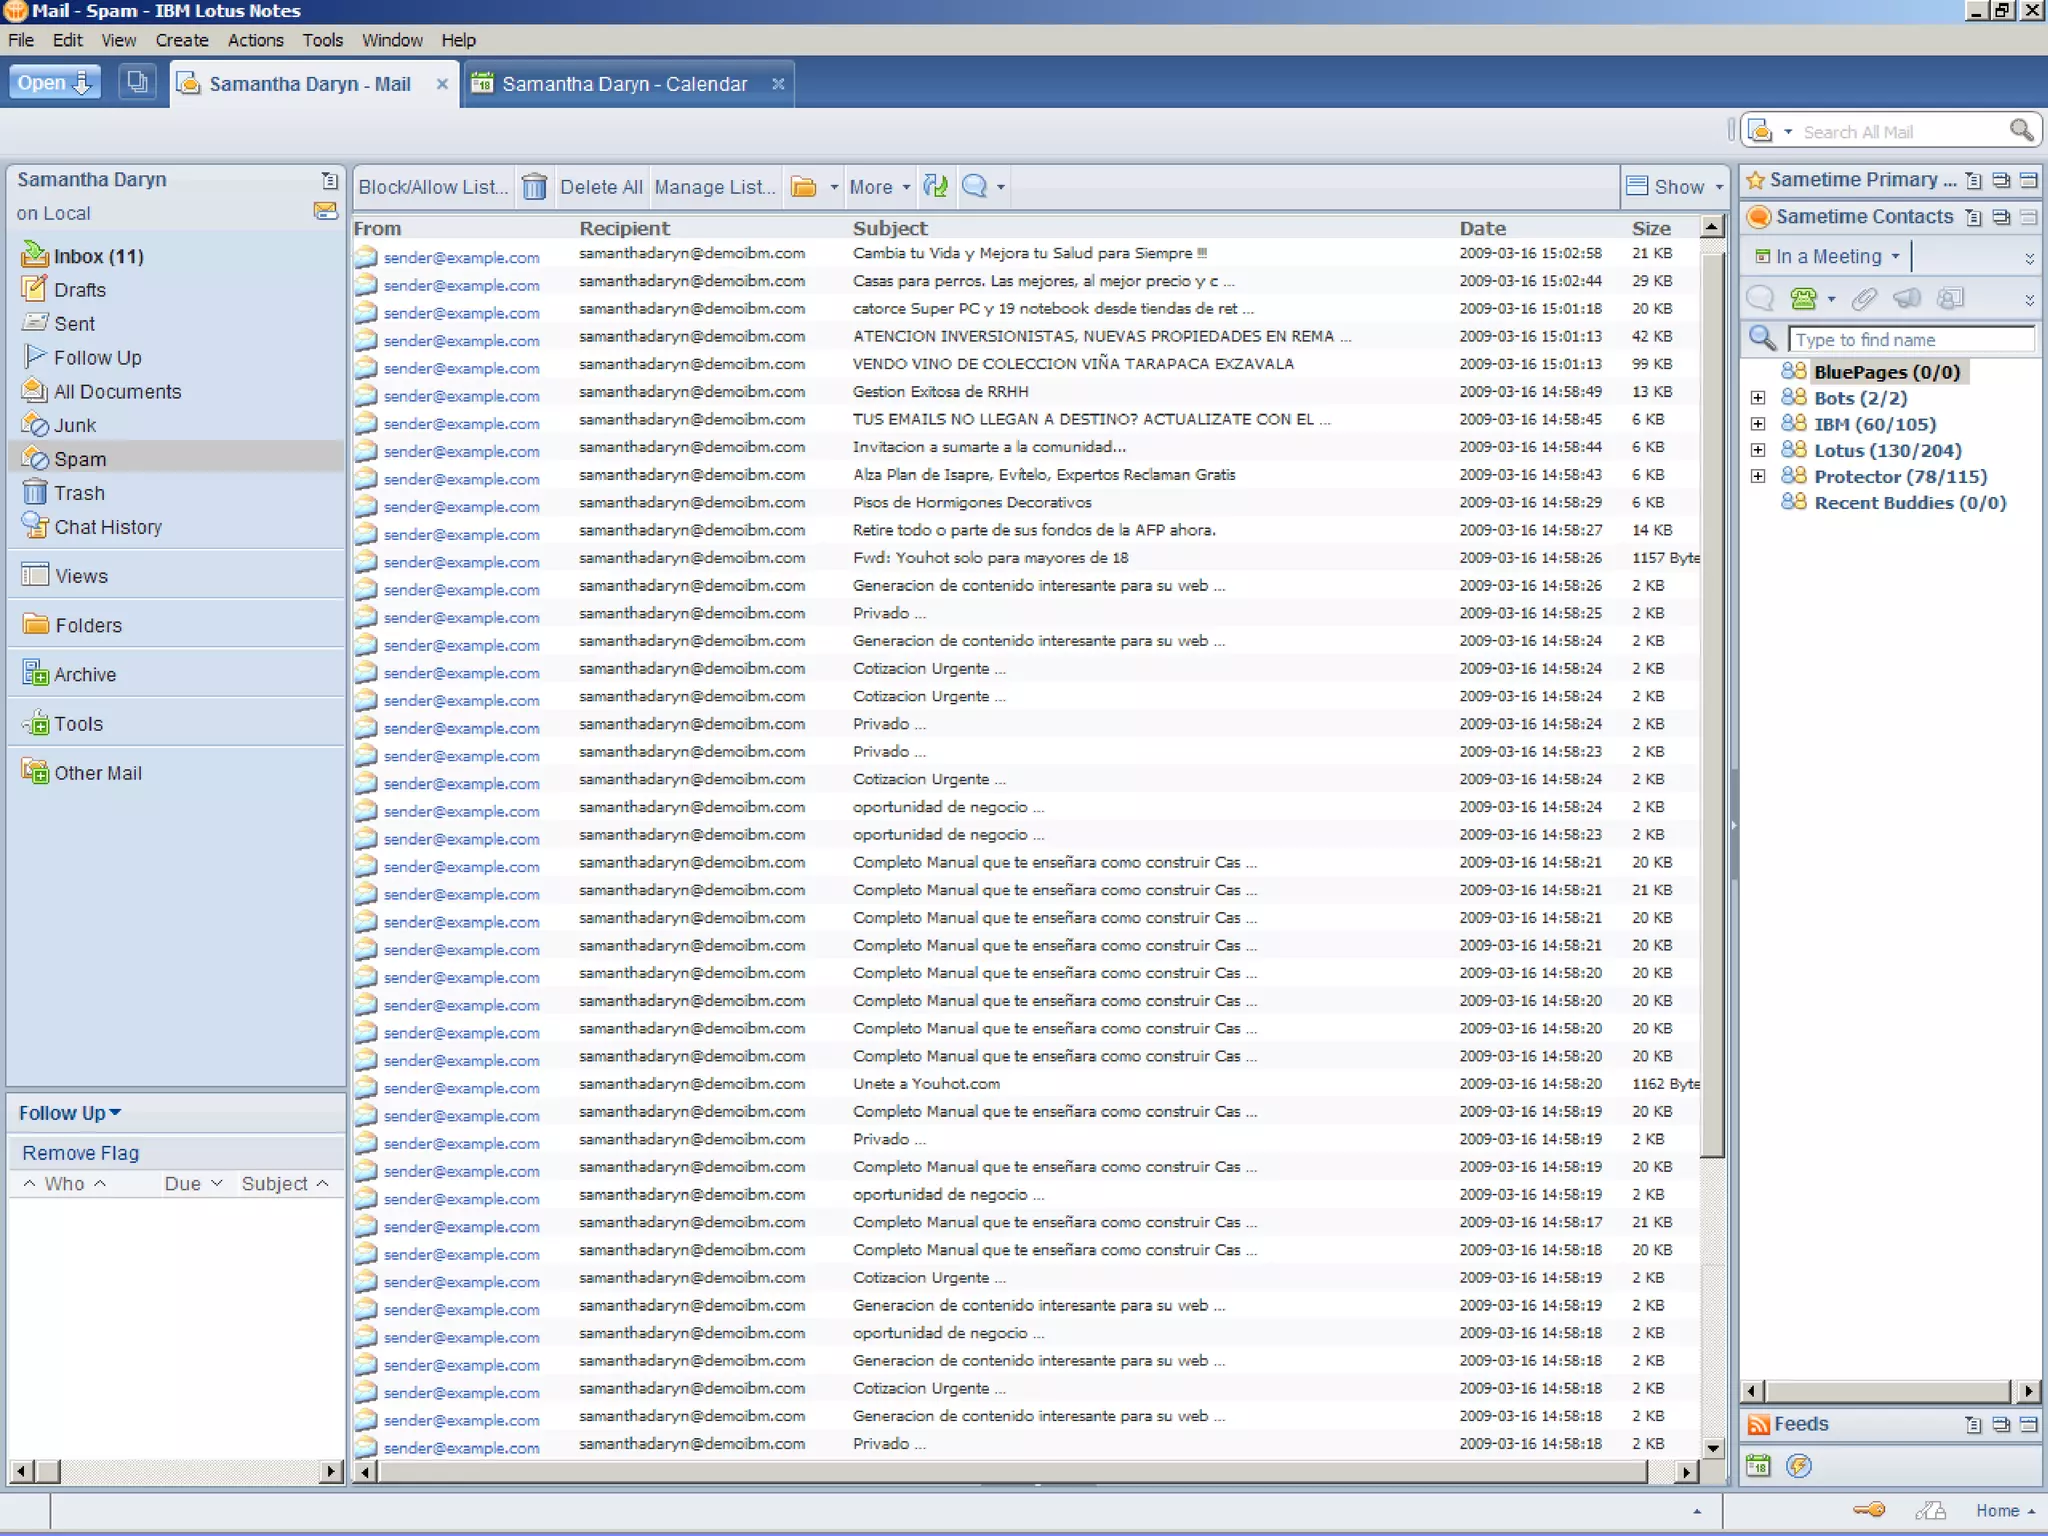
Task: Open the Spam folder in sidebar
Action: coord(80,459)
